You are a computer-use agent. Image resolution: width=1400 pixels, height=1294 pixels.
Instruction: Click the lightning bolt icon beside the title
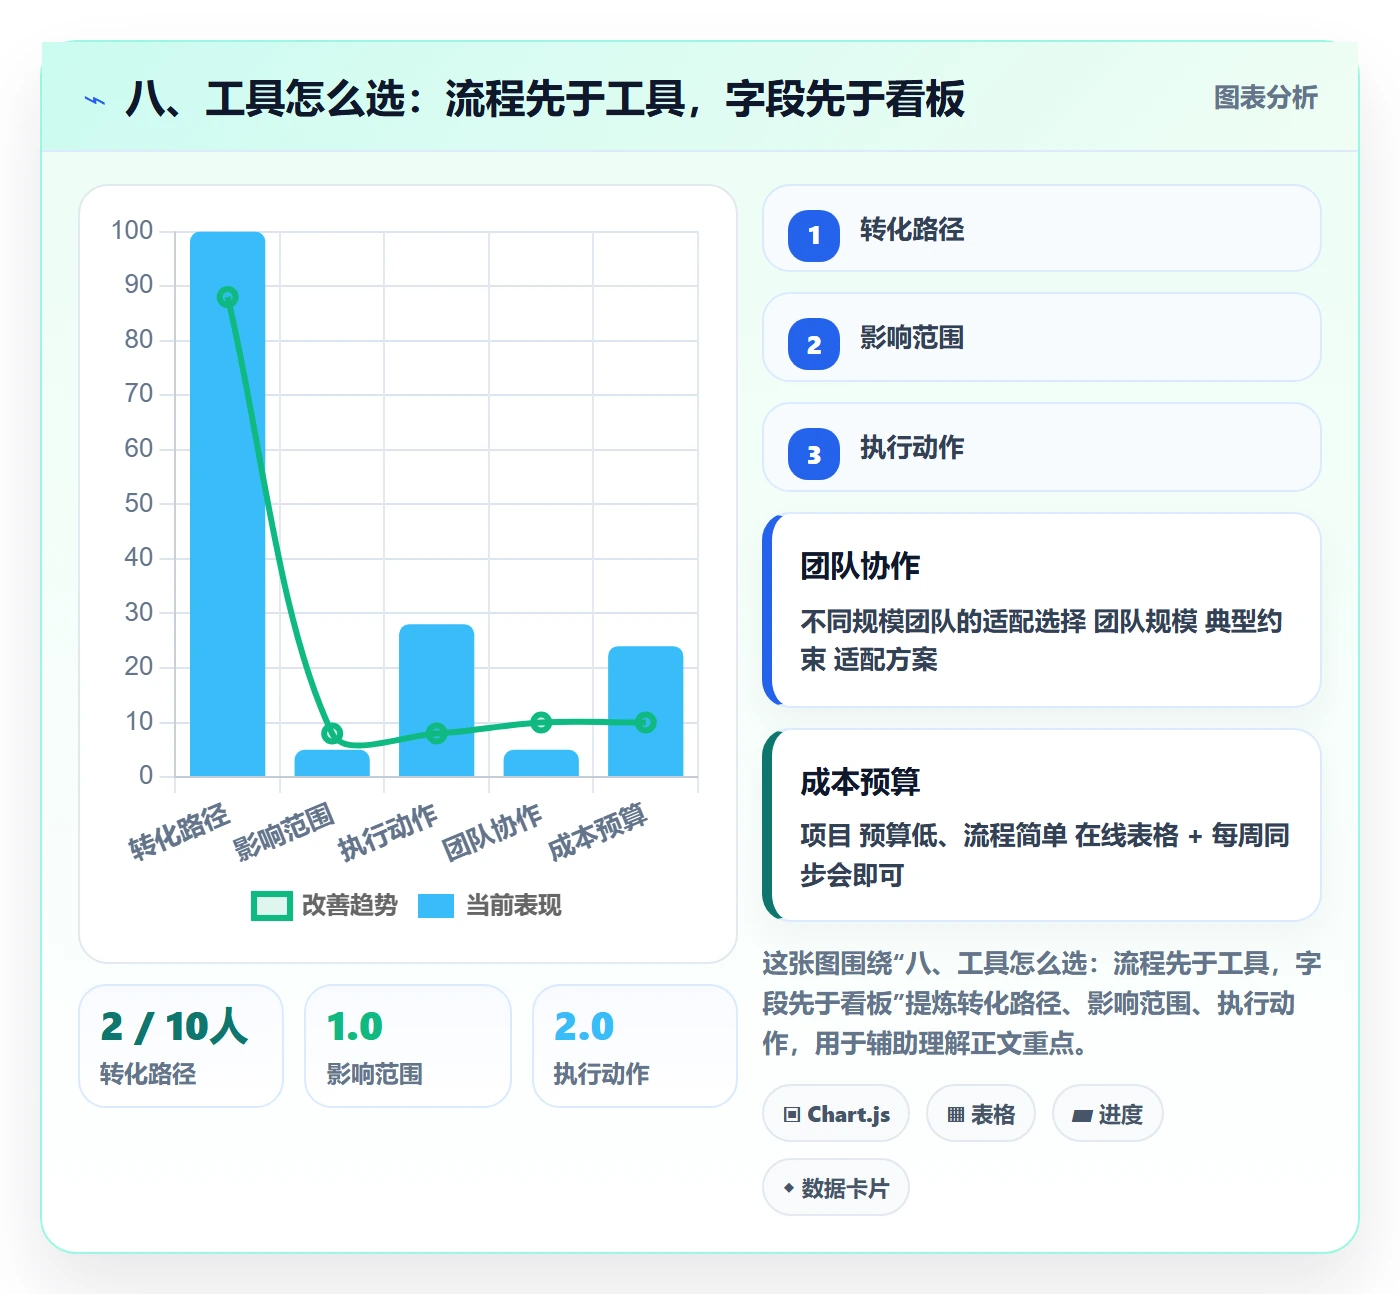tap(95, 100)
